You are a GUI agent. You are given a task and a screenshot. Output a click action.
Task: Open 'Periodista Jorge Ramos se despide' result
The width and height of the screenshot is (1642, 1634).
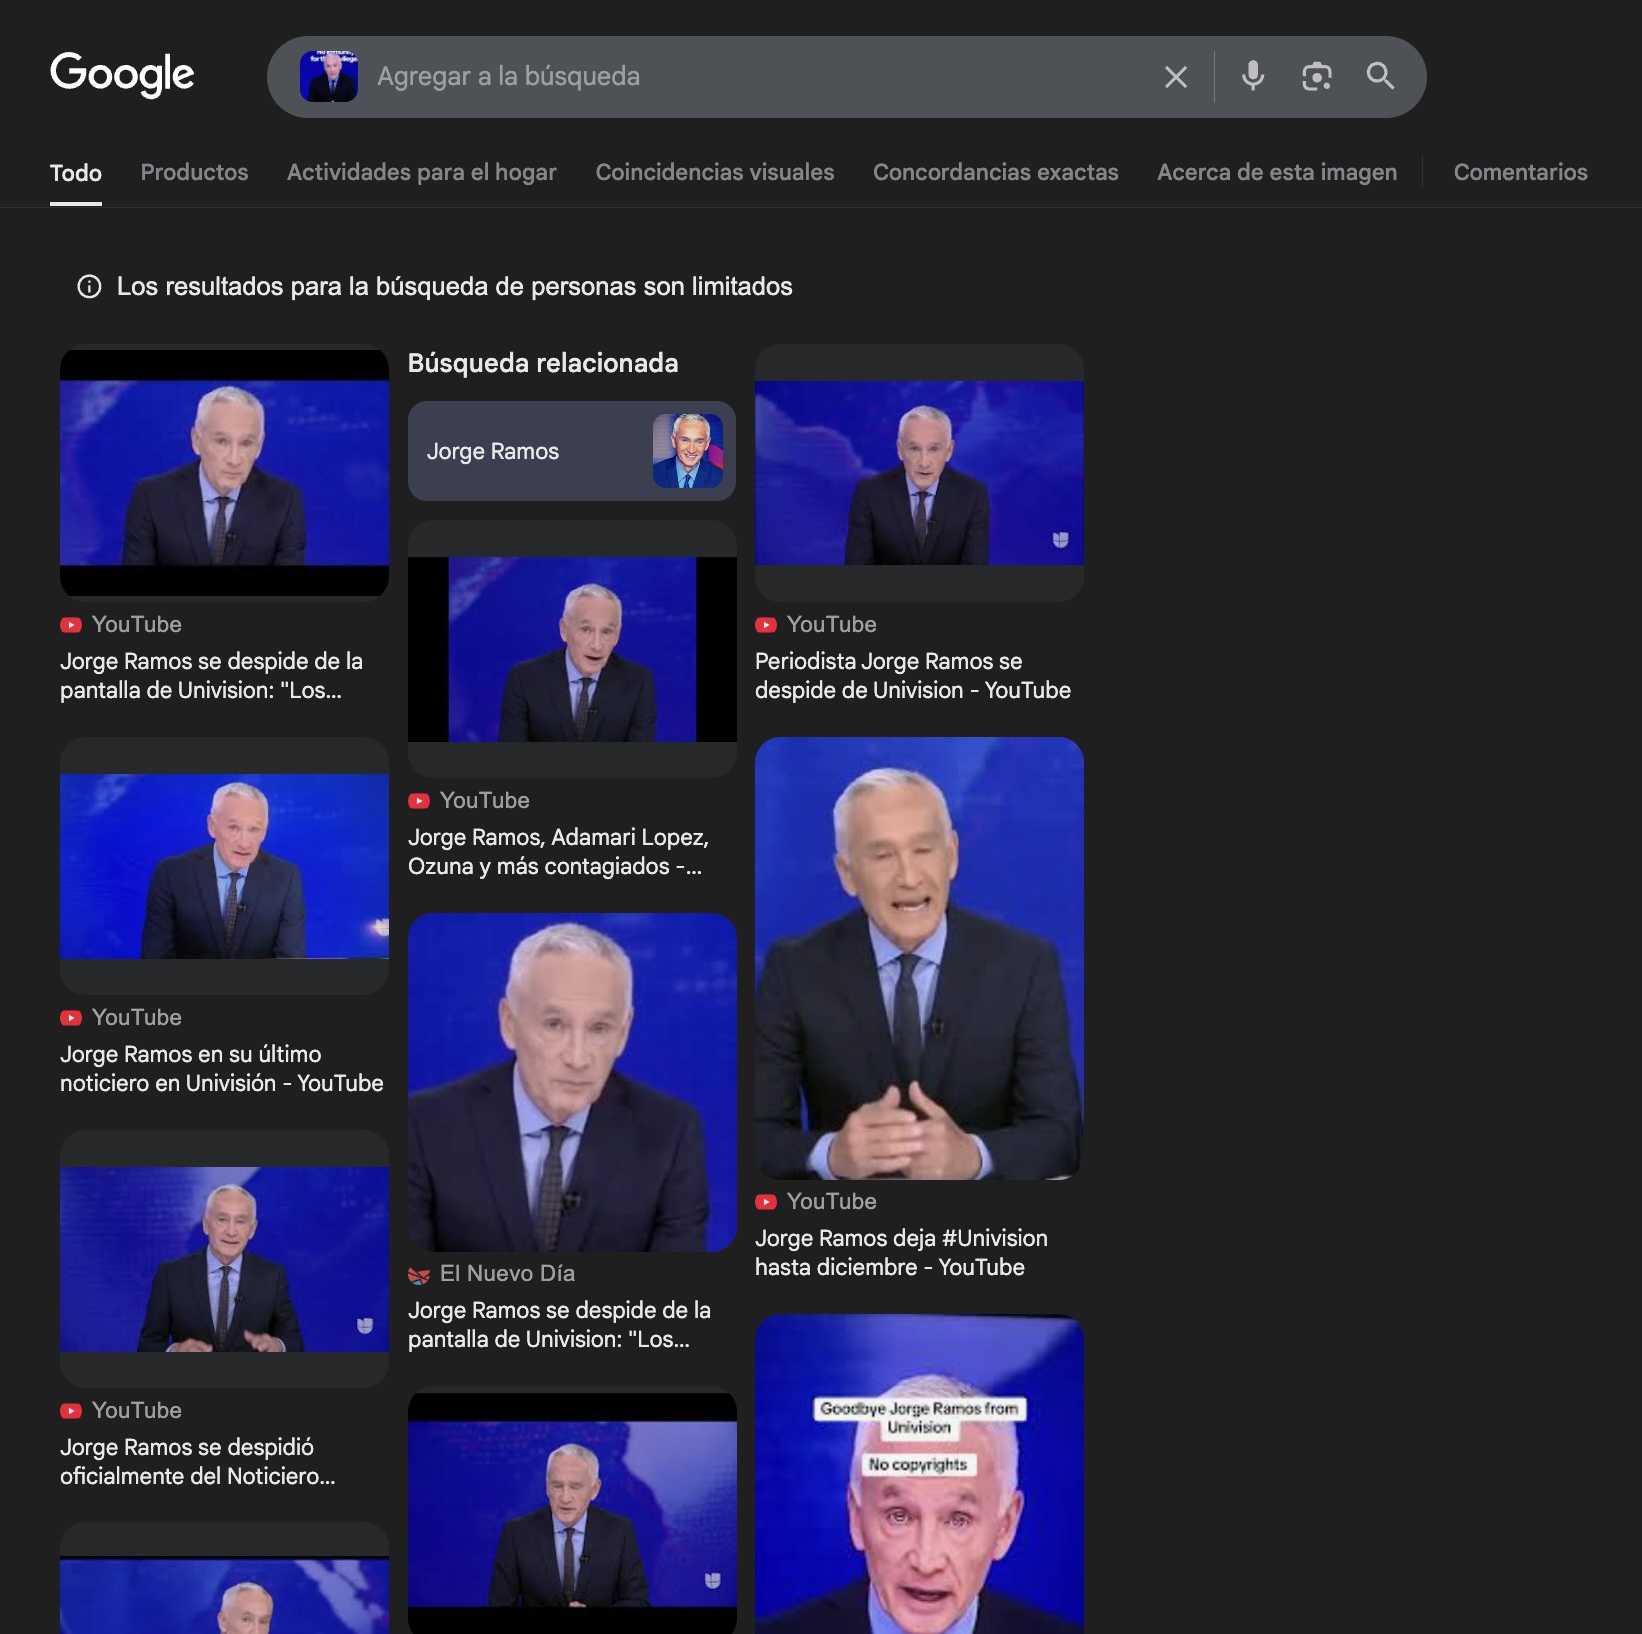[x=912, y=675]
